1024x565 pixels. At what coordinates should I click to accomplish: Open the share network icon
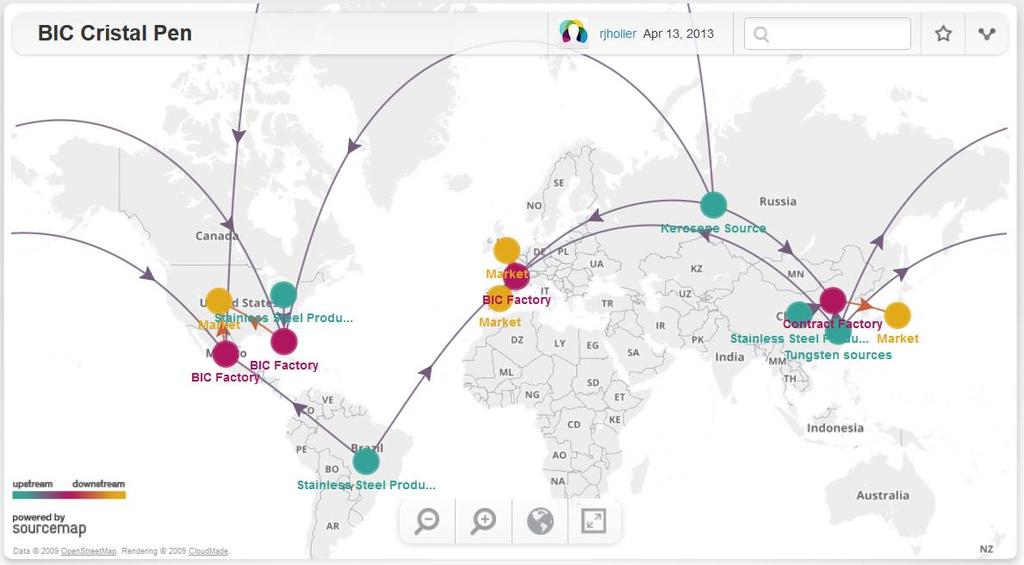click(x=986, y=33)
